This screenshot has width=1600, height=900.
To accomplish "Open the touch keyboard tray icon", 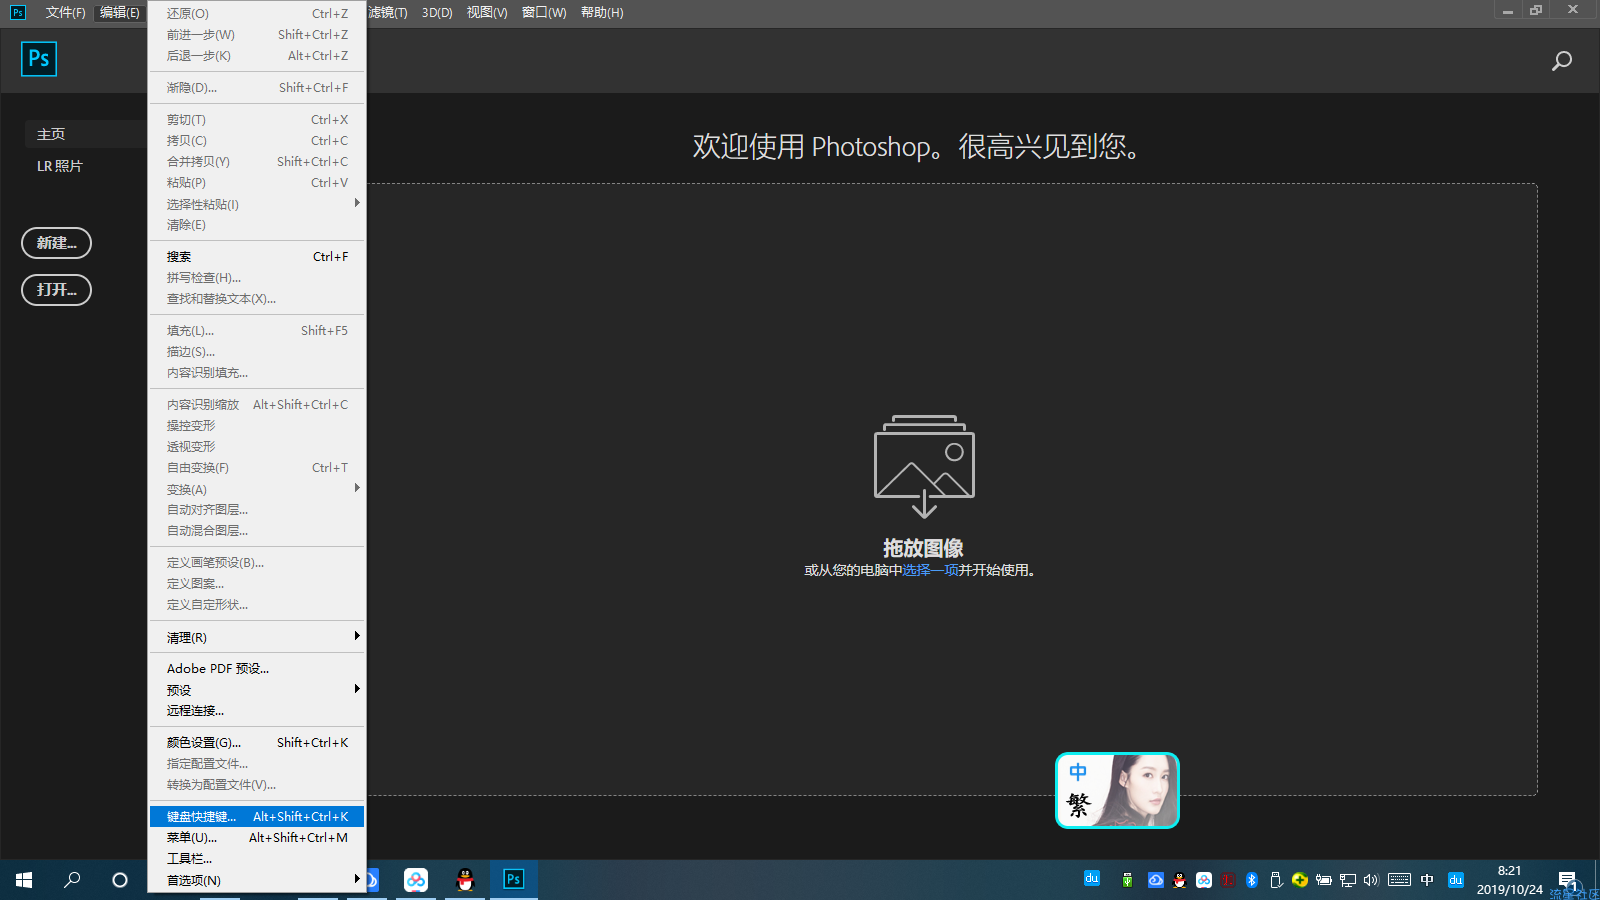I will [x=1399, y=880].
